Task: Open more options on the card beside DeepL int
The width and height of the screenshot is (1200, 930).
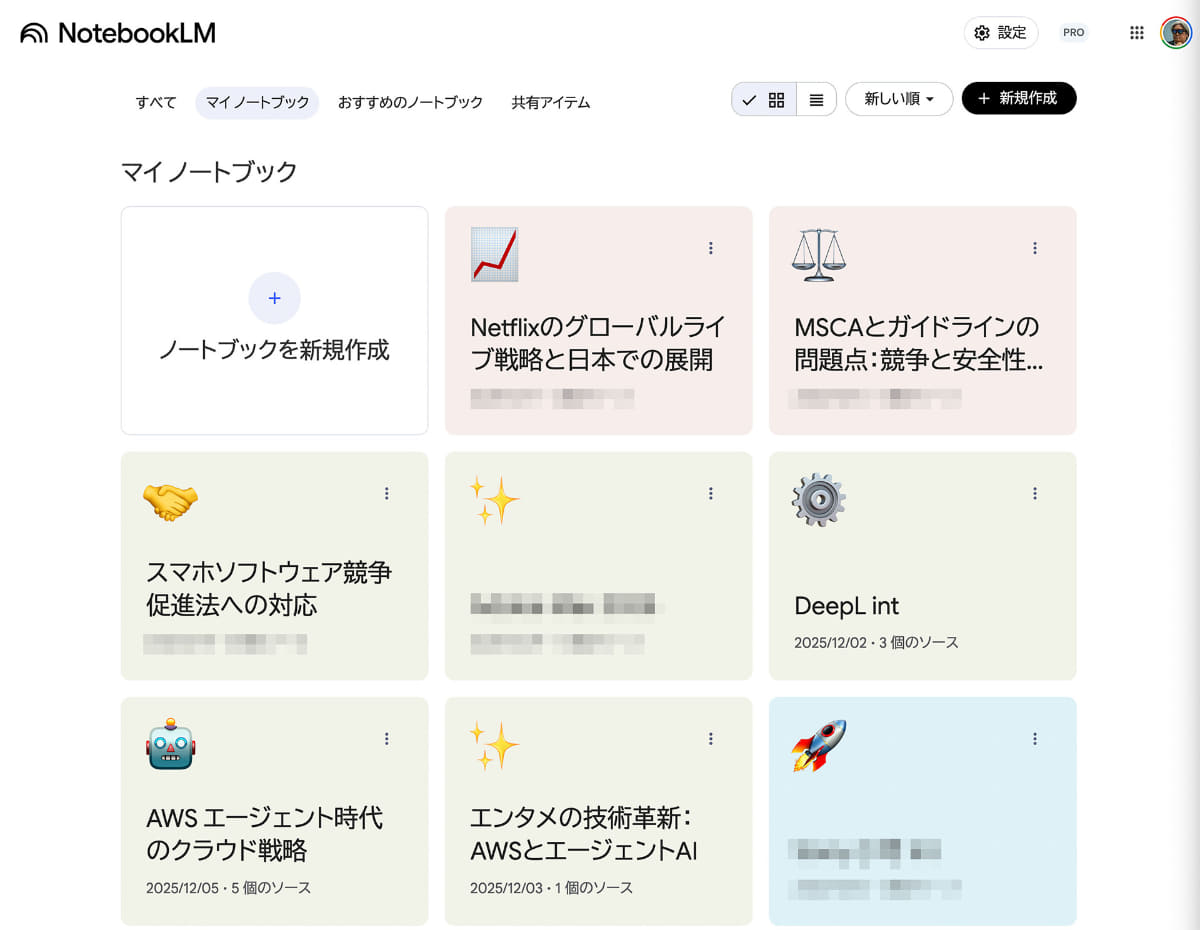Action: point(711,493)
